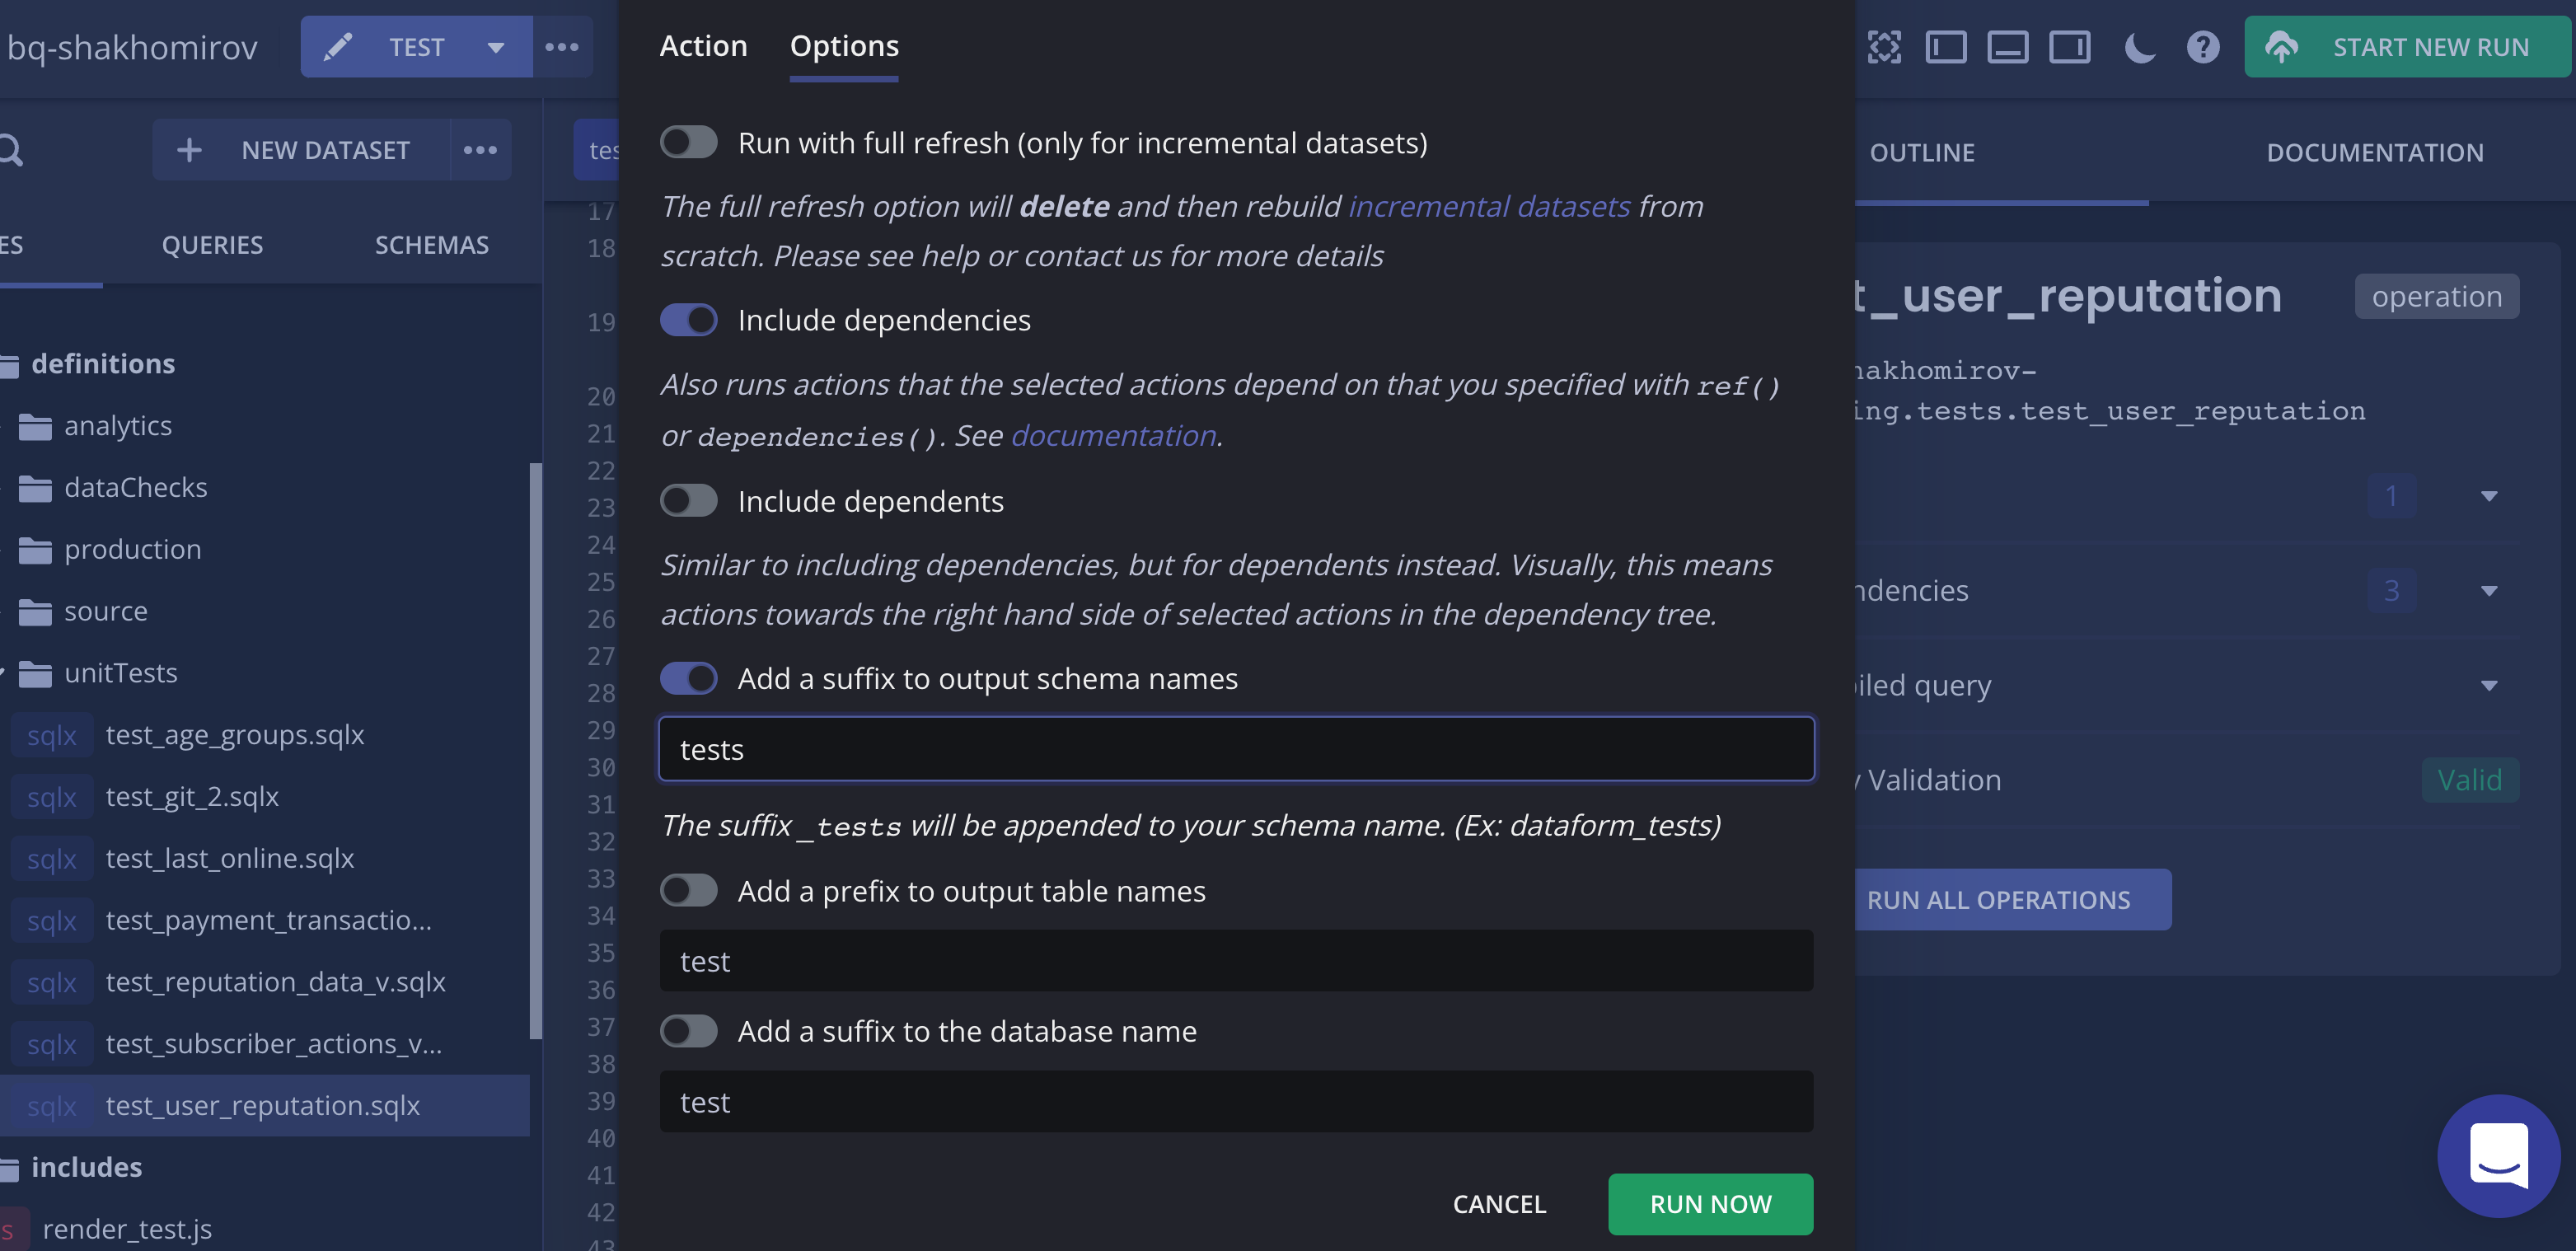2576x1251 pixels.
Task: Open the more options beside NEW DATASET
Action: pyautogui.click(x=480, y=150)
